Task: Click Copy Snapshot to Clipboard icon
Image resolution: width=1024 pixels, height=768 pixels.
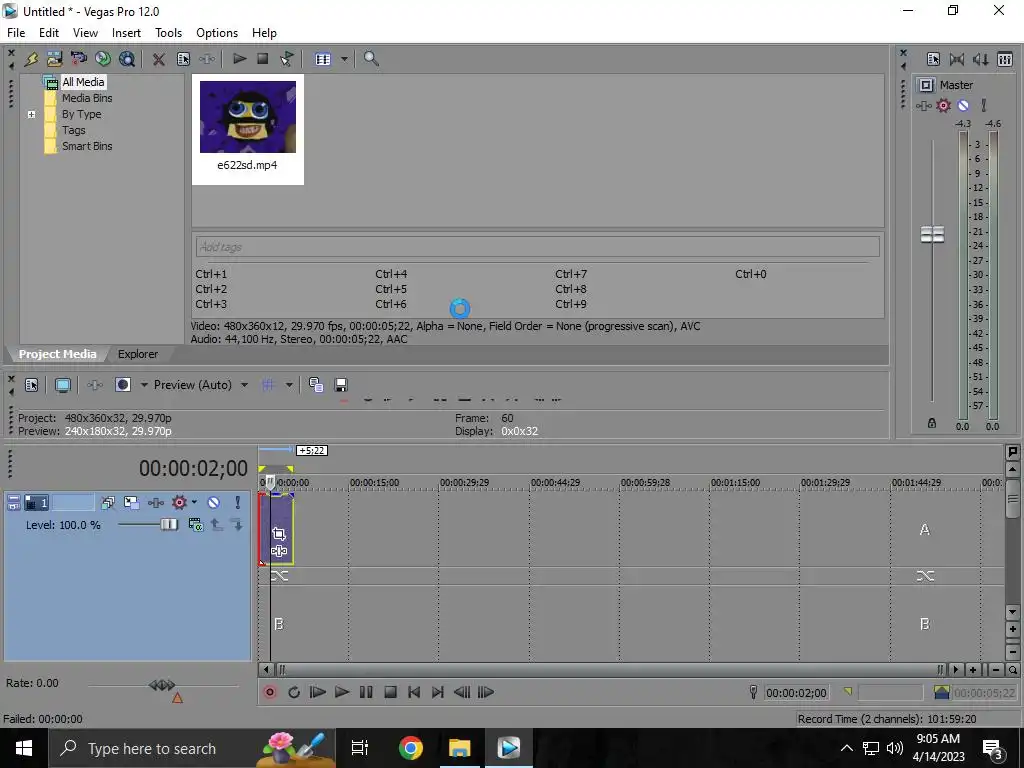Action: click(x=316, y=385)
